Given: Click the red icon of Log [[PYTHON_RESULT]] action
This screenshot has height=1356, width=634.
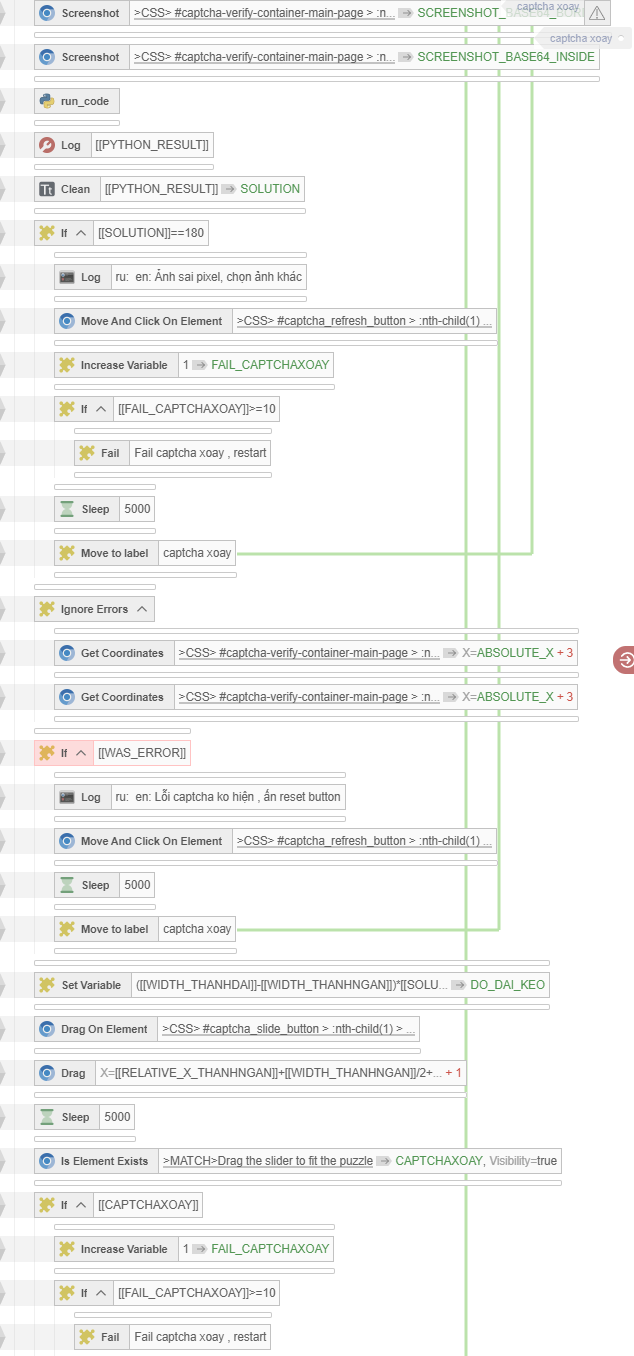Looking at the screenshot, I should (46, 145).
